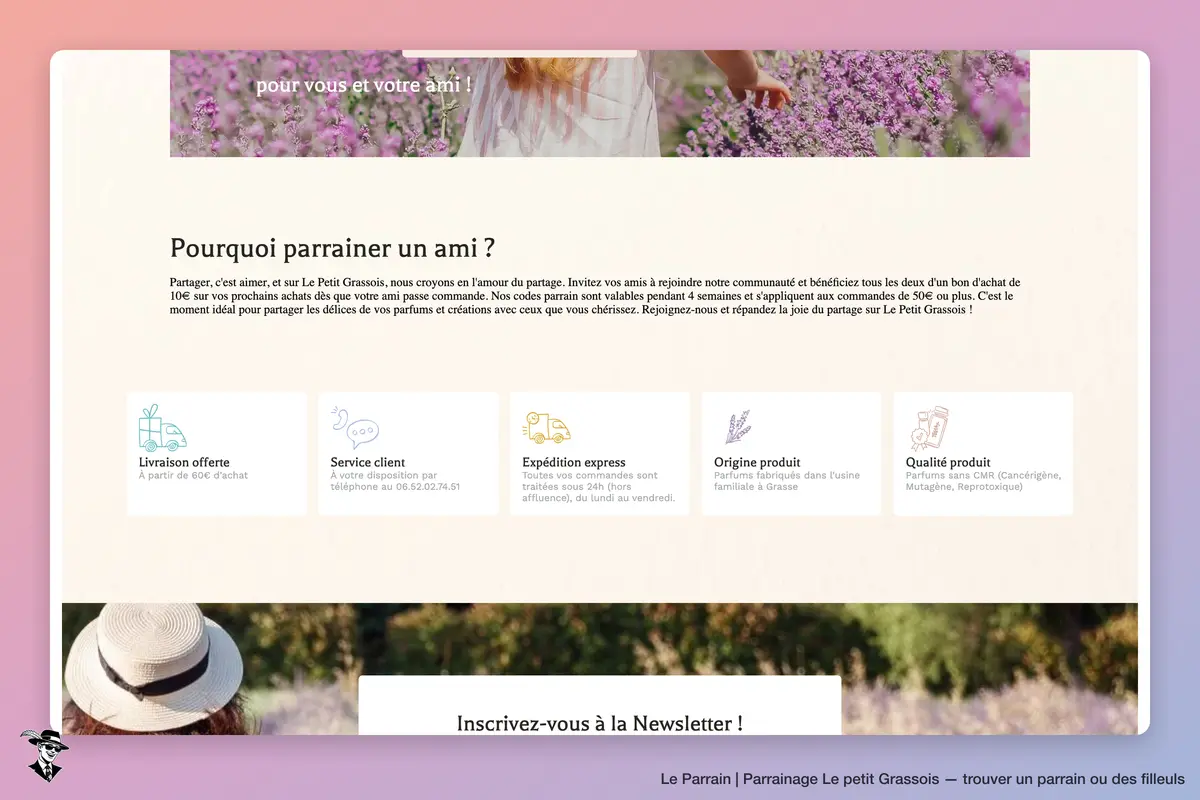
Task: Click the gift delivery truck icon
Action: 163,428
